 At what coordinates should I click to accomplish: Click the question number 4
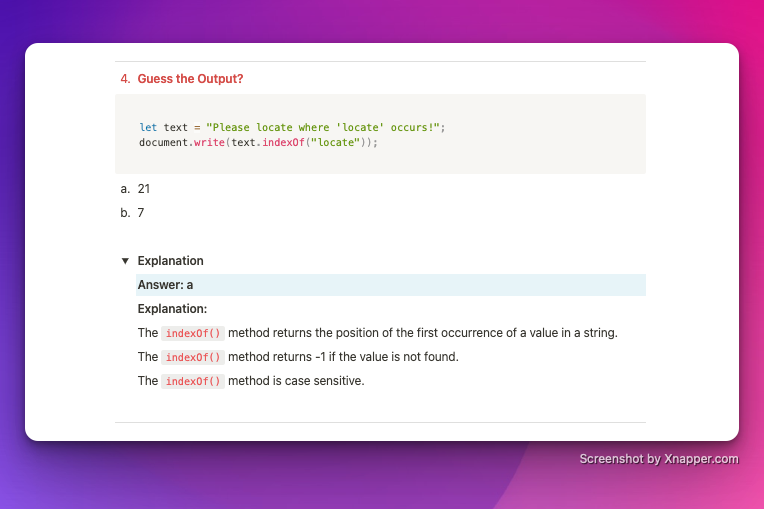125,79
